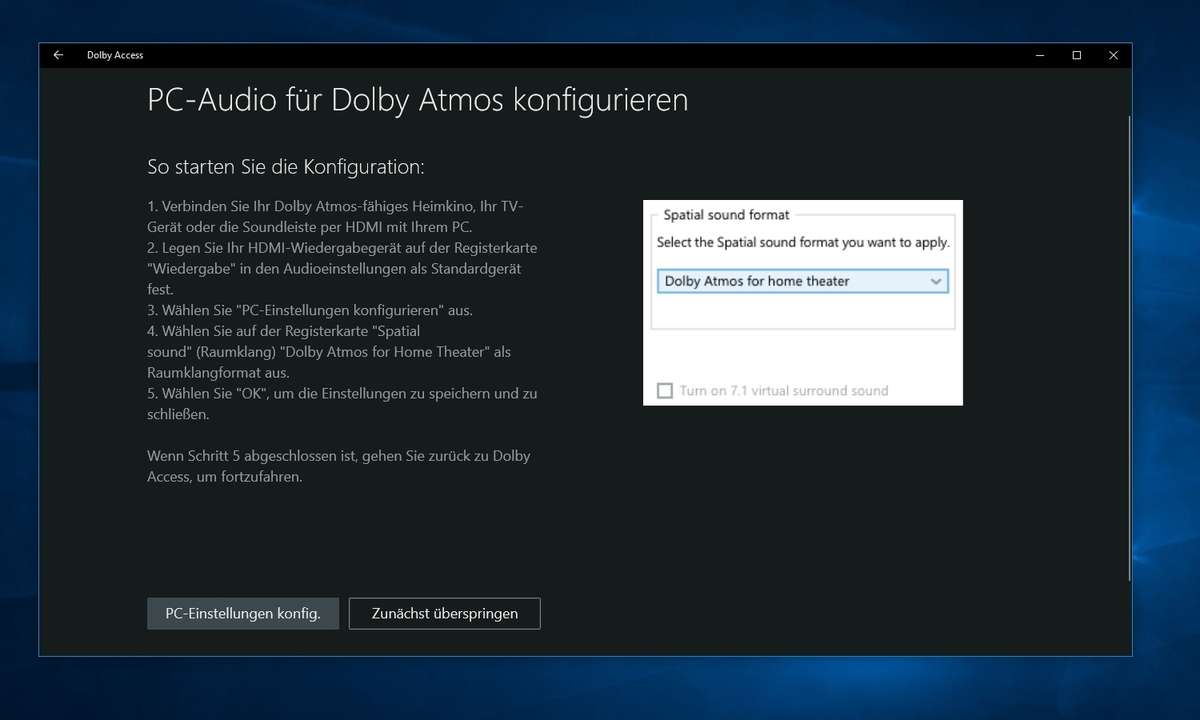The height and width of the screenshot is (720, 1200).
Task: Click Dolby Access title text
Action: [x=115, y=55]
